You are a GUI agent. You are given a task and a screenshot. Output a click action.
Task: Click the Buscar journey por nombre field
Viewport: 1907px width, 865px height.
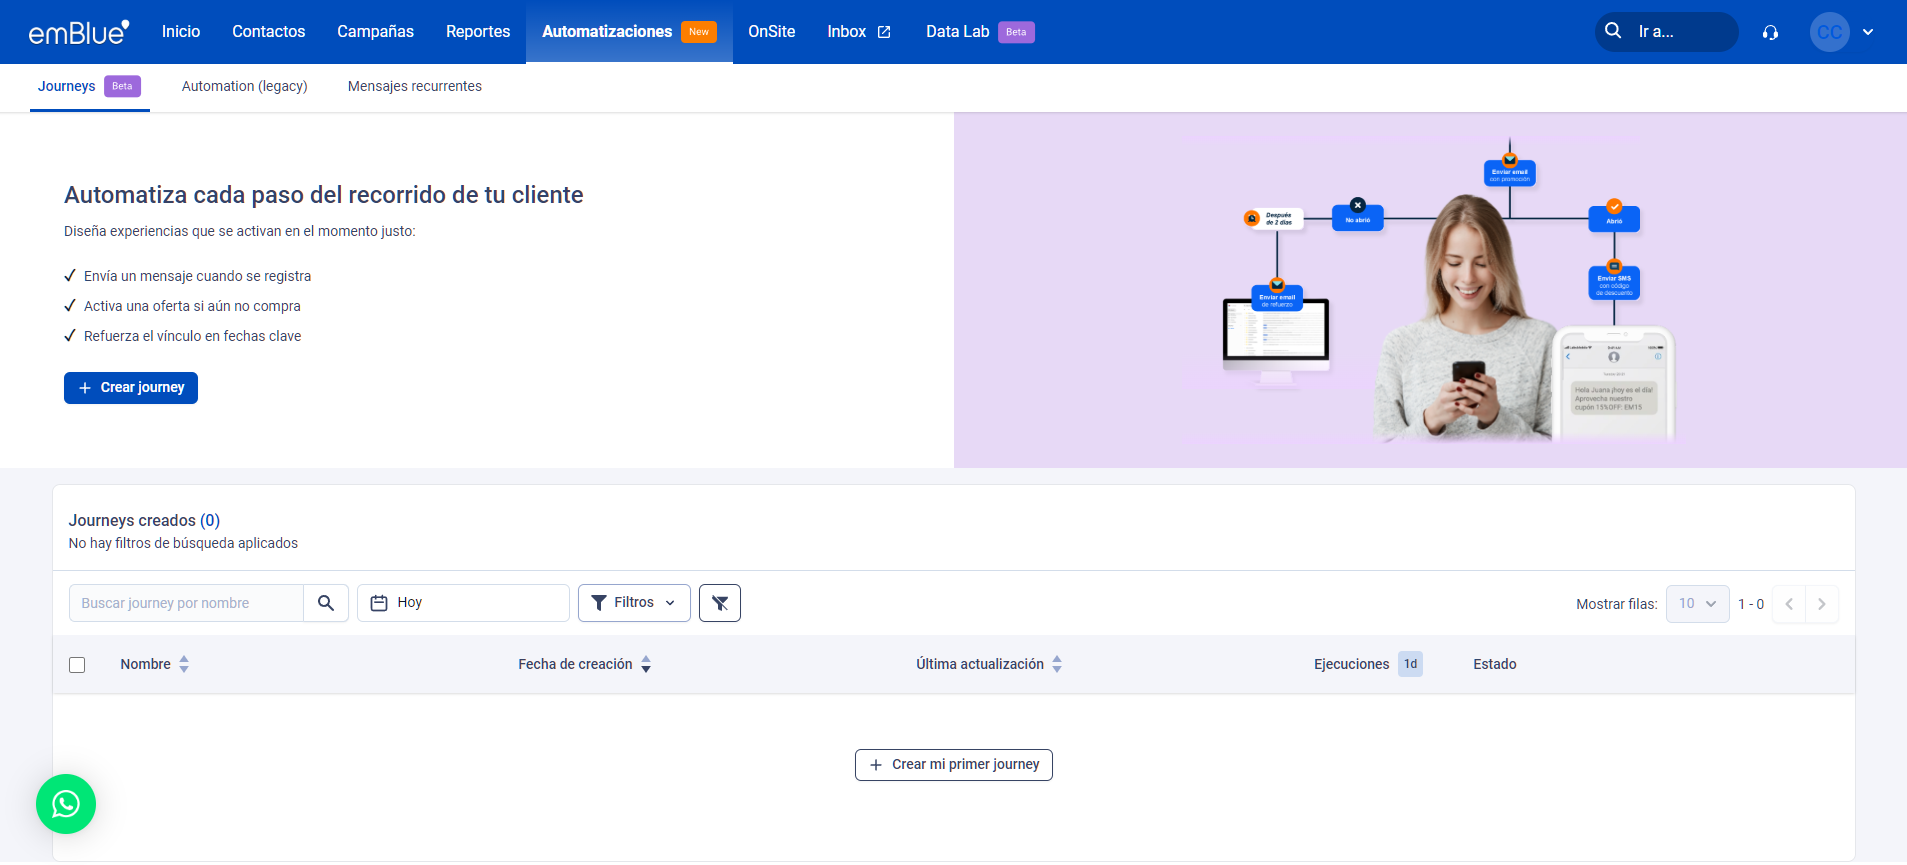pyautogui.click(x=186, y=603)
